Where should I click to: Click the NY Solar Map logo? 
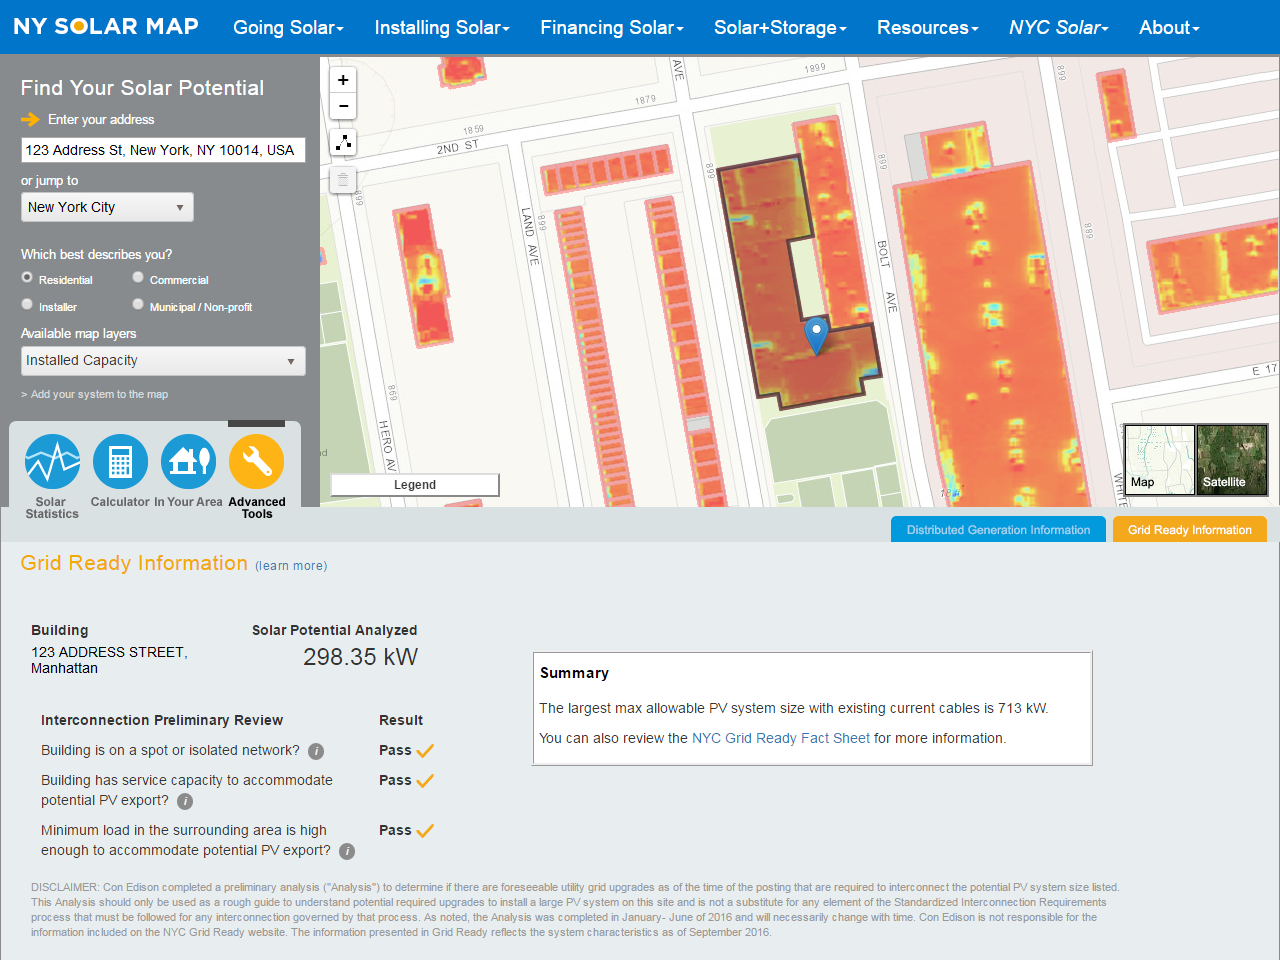click(x=106, y=26)
